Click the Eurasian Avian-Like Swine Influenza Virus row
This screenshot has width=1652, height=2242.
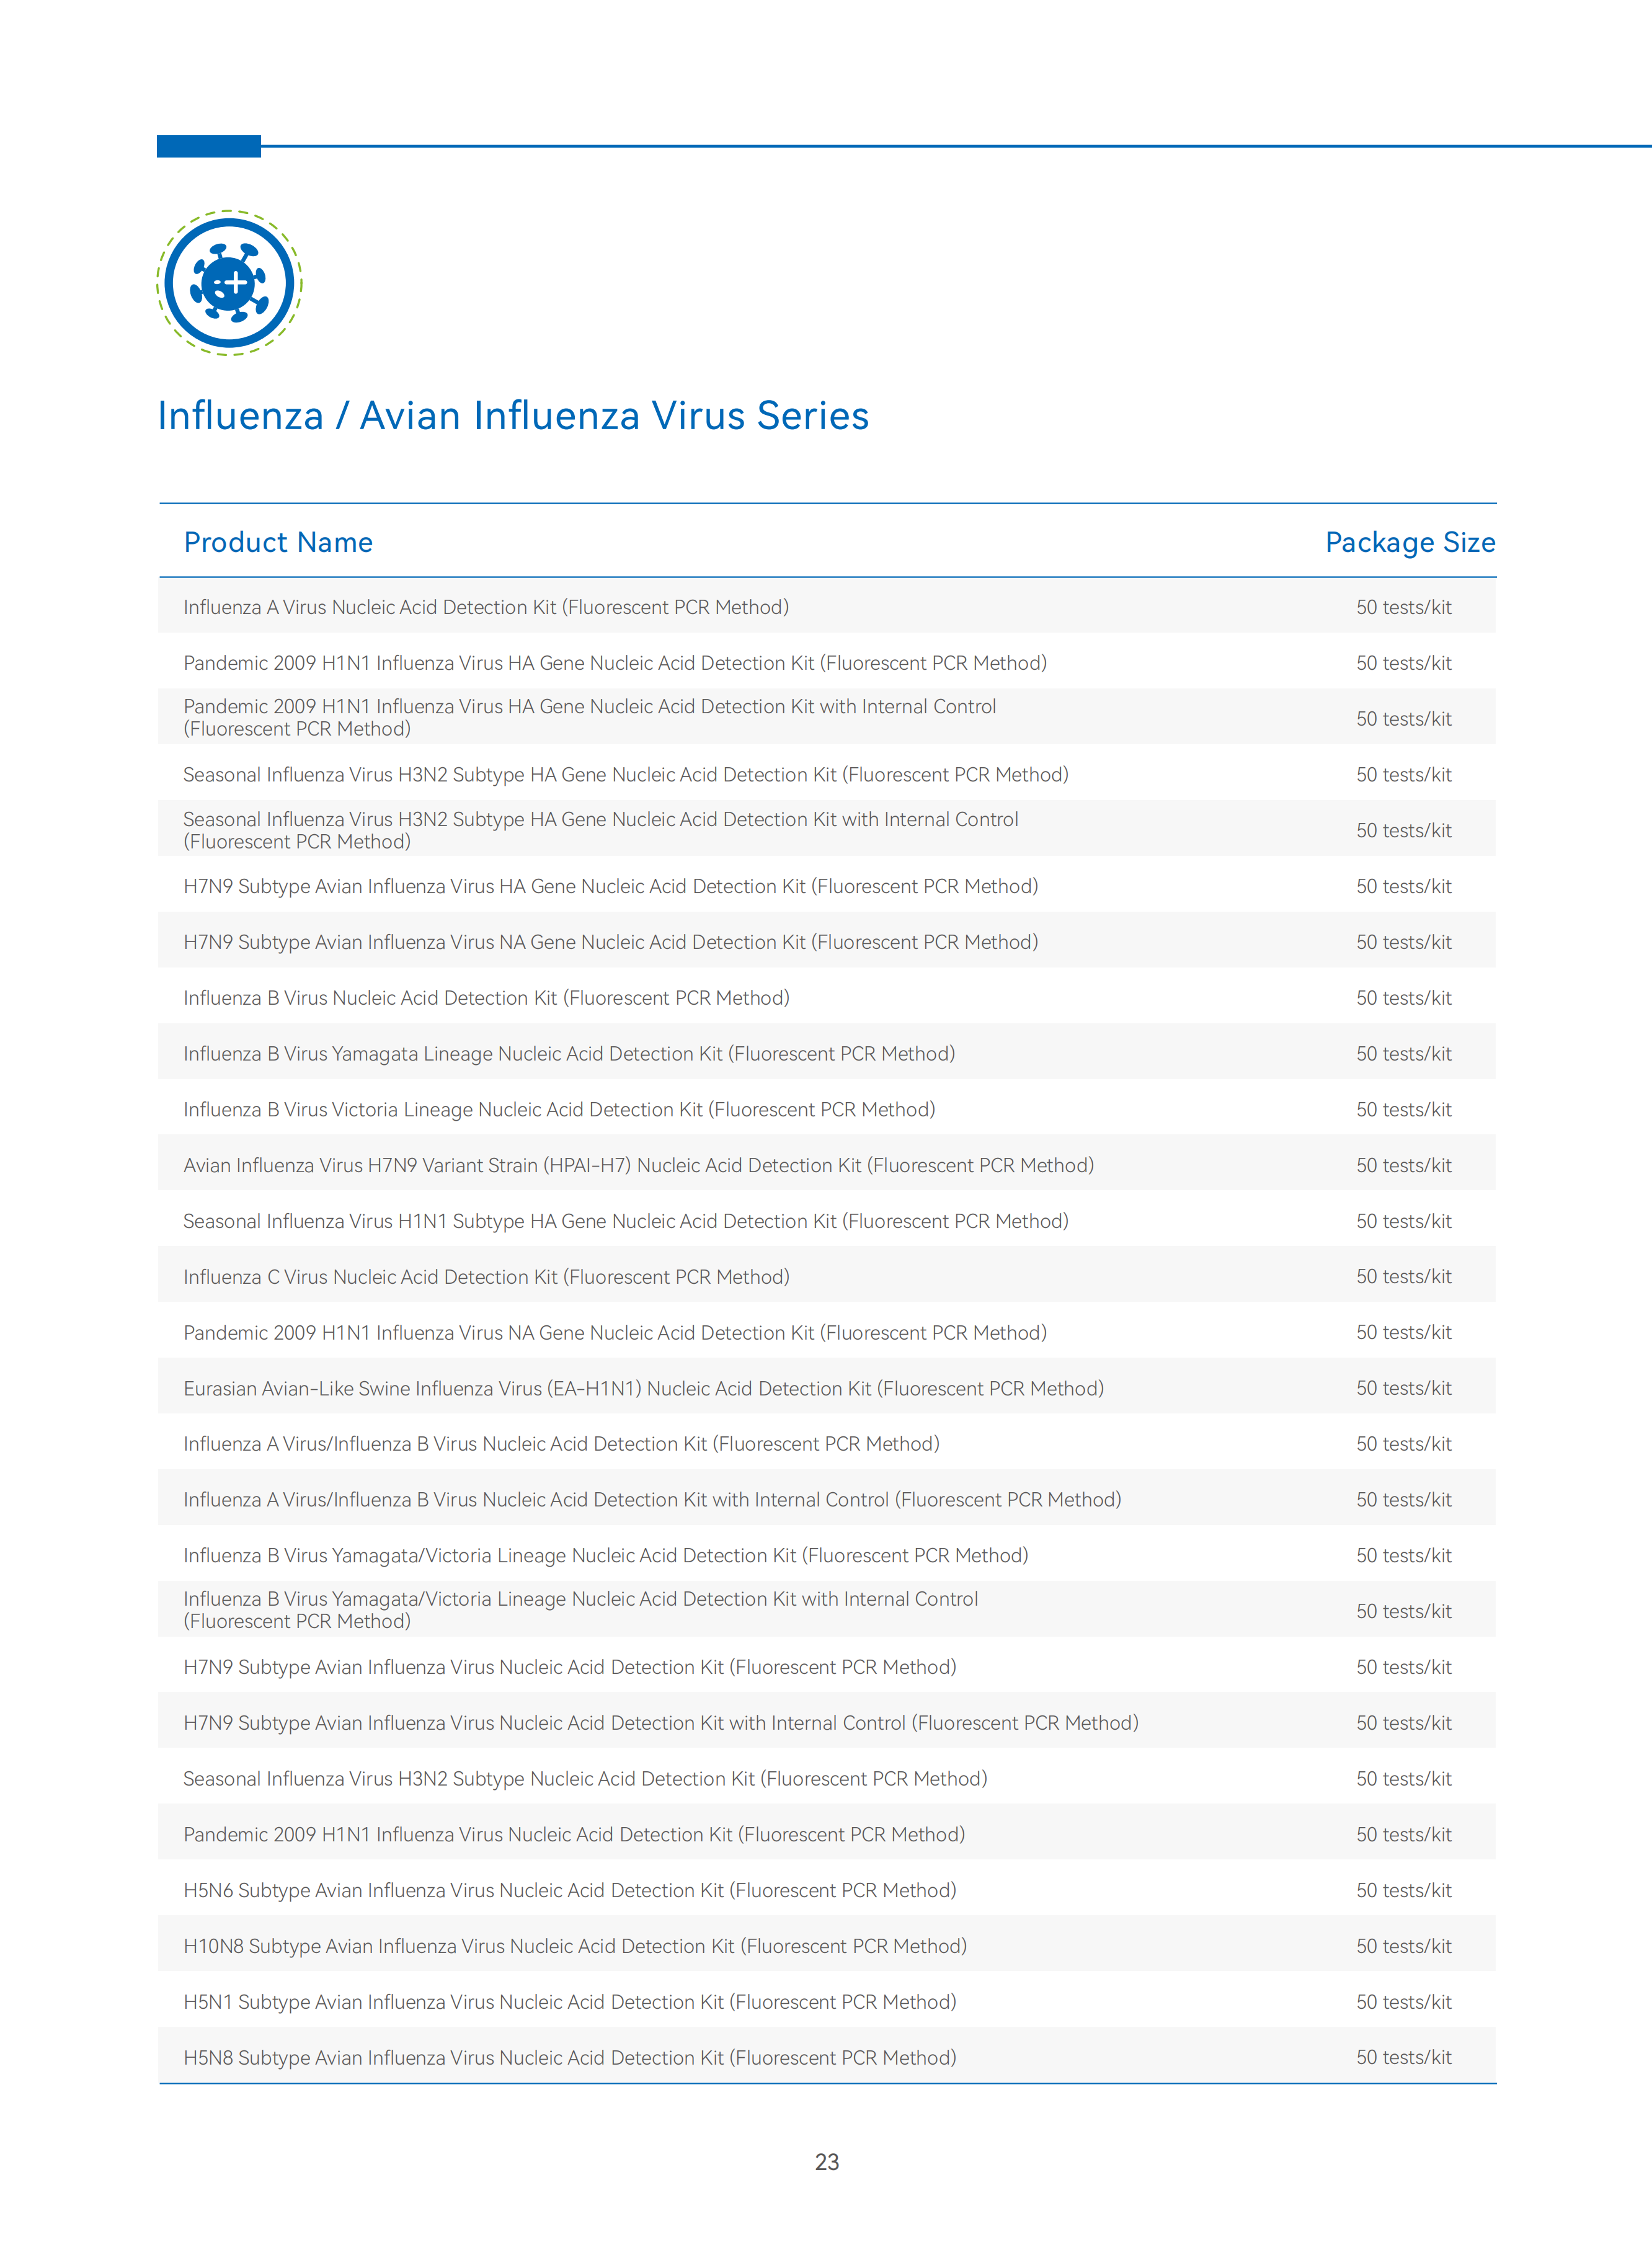click(x=827, y=1388)
